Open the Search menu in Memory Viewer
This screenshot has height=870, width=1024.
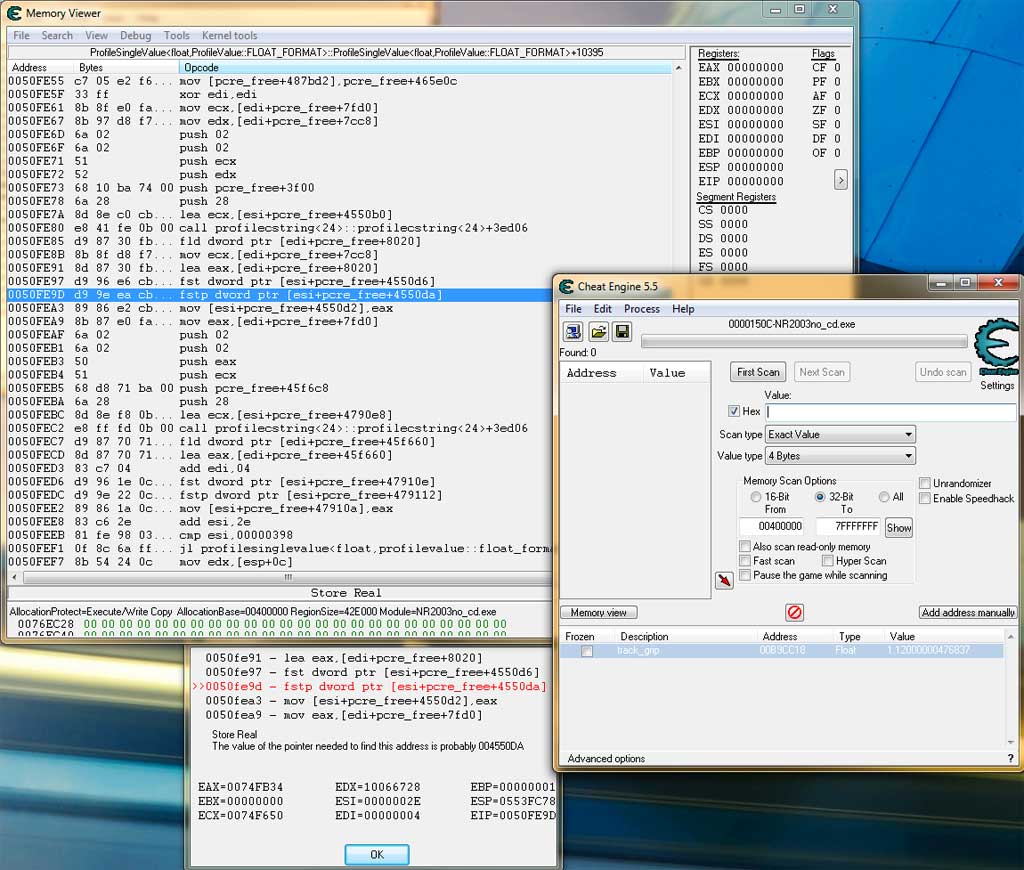tap(57, 35)
